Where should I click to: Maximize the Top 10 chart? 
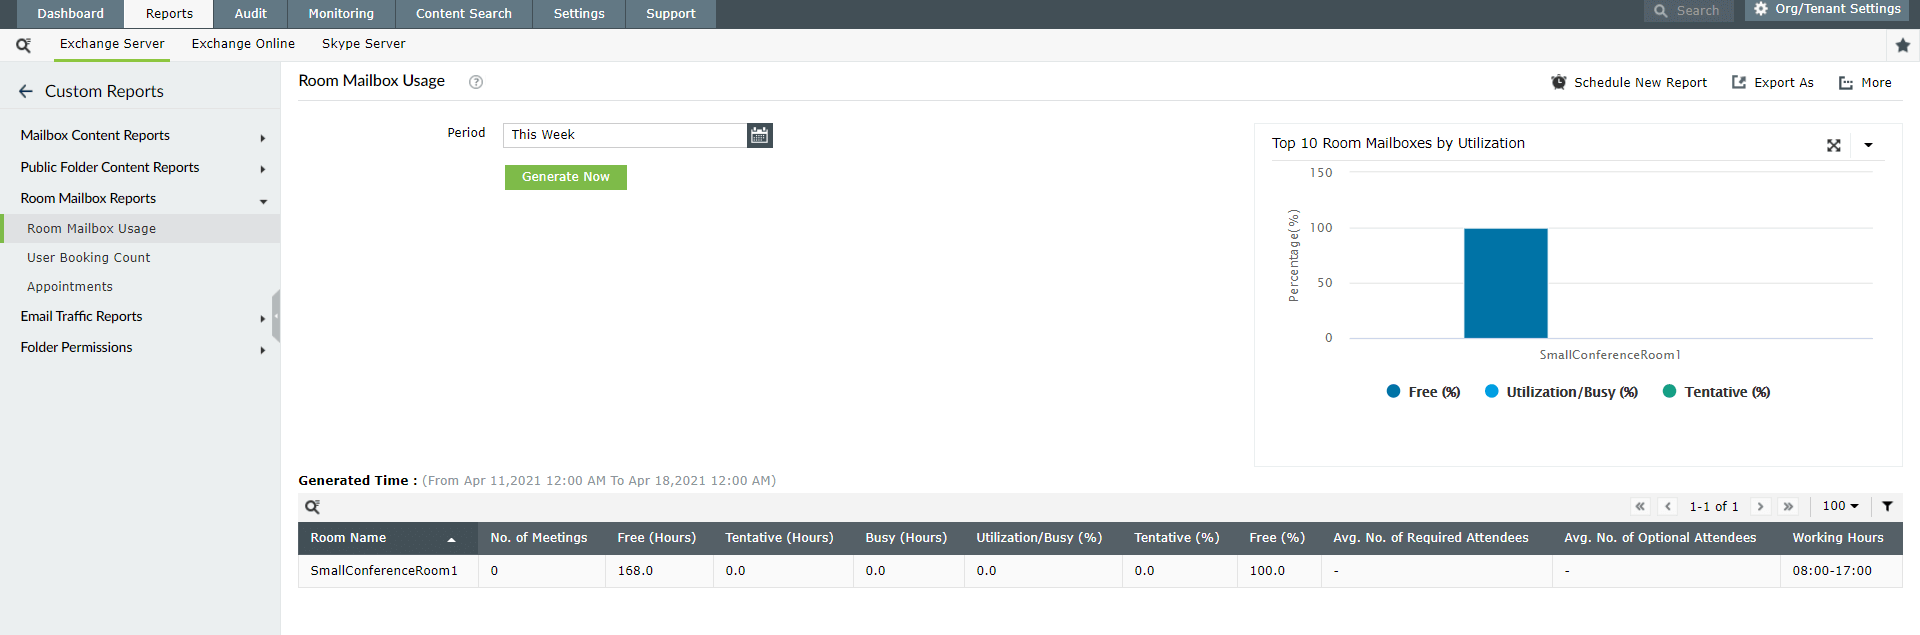1833,145
